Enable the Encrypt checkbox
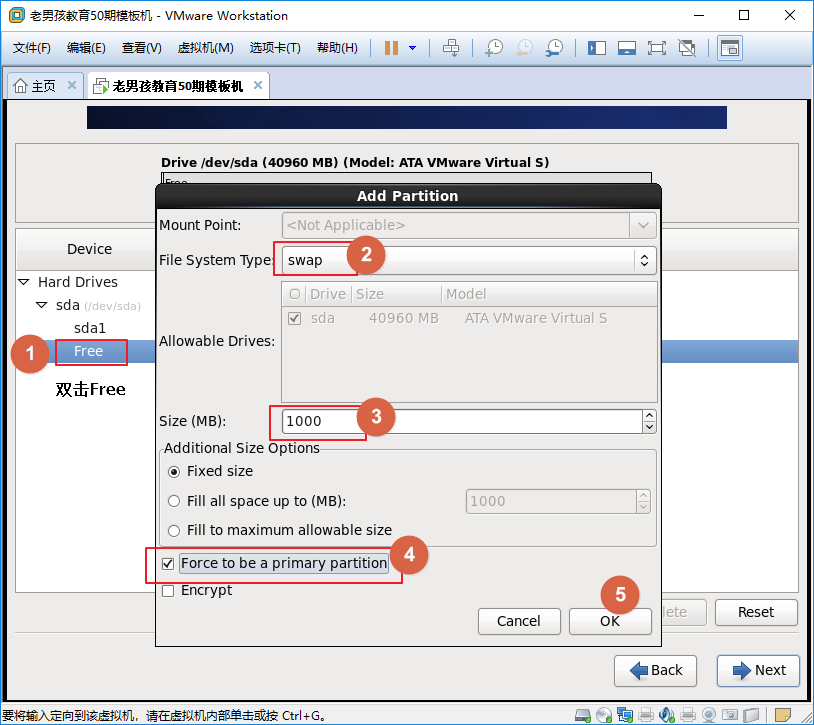This screenshot has height=725, width=814. click(168, 591)
